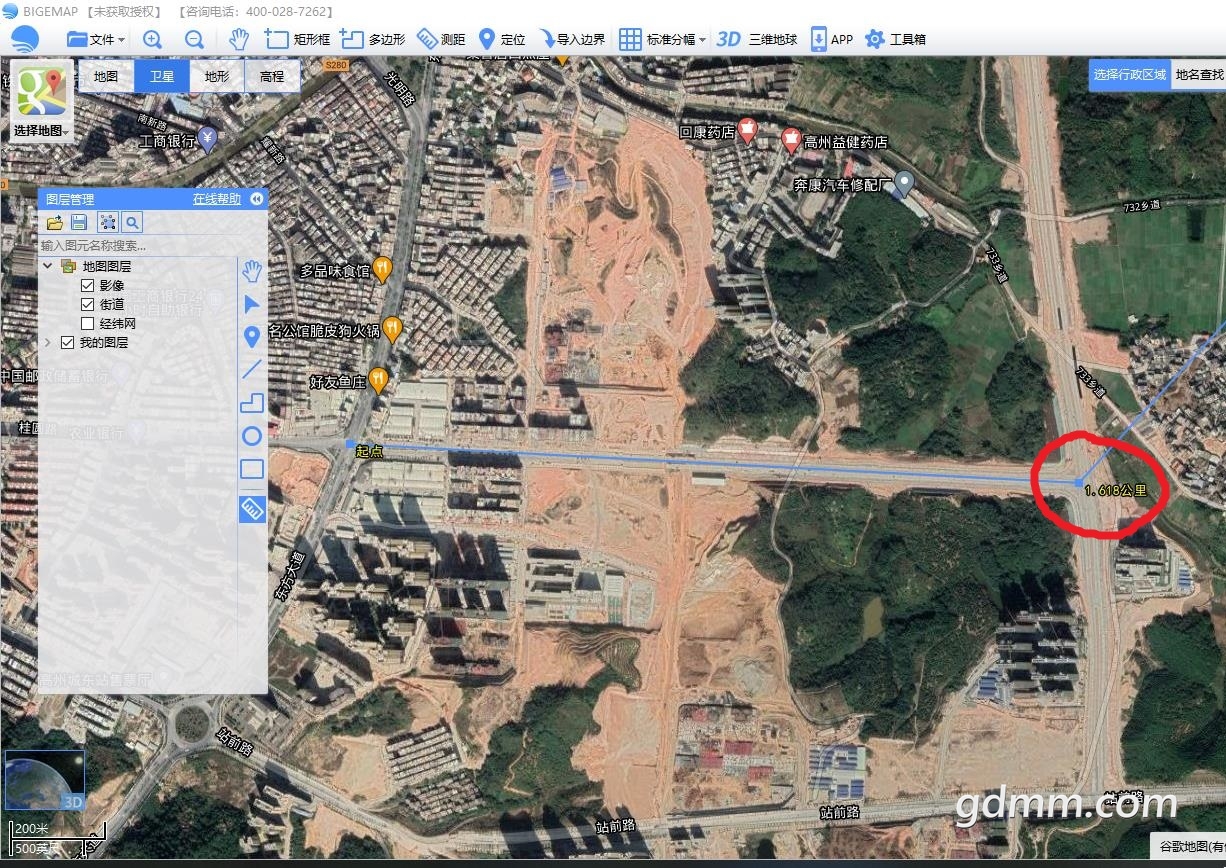Click the 回康药店 pharmacy marker

[x=747, y=132]
